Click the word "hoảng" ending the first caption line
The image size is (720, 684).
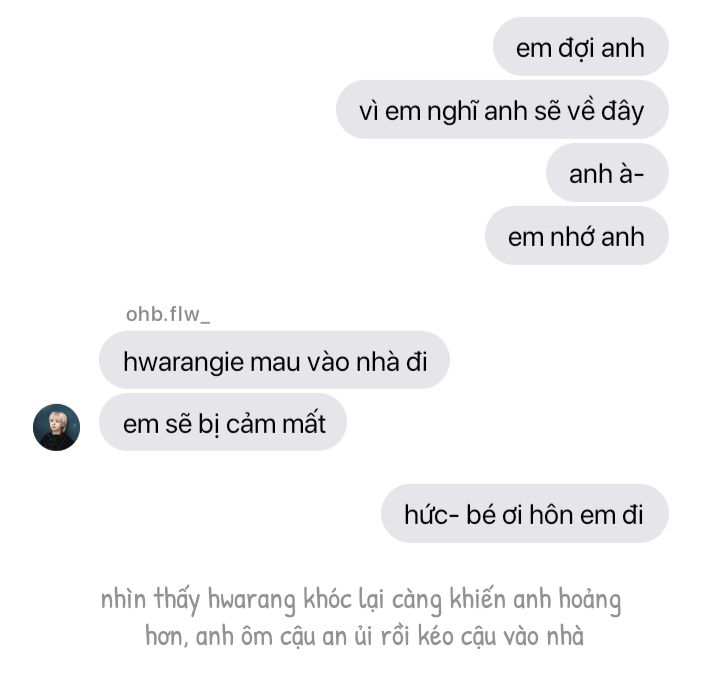(x=590, y=600)
